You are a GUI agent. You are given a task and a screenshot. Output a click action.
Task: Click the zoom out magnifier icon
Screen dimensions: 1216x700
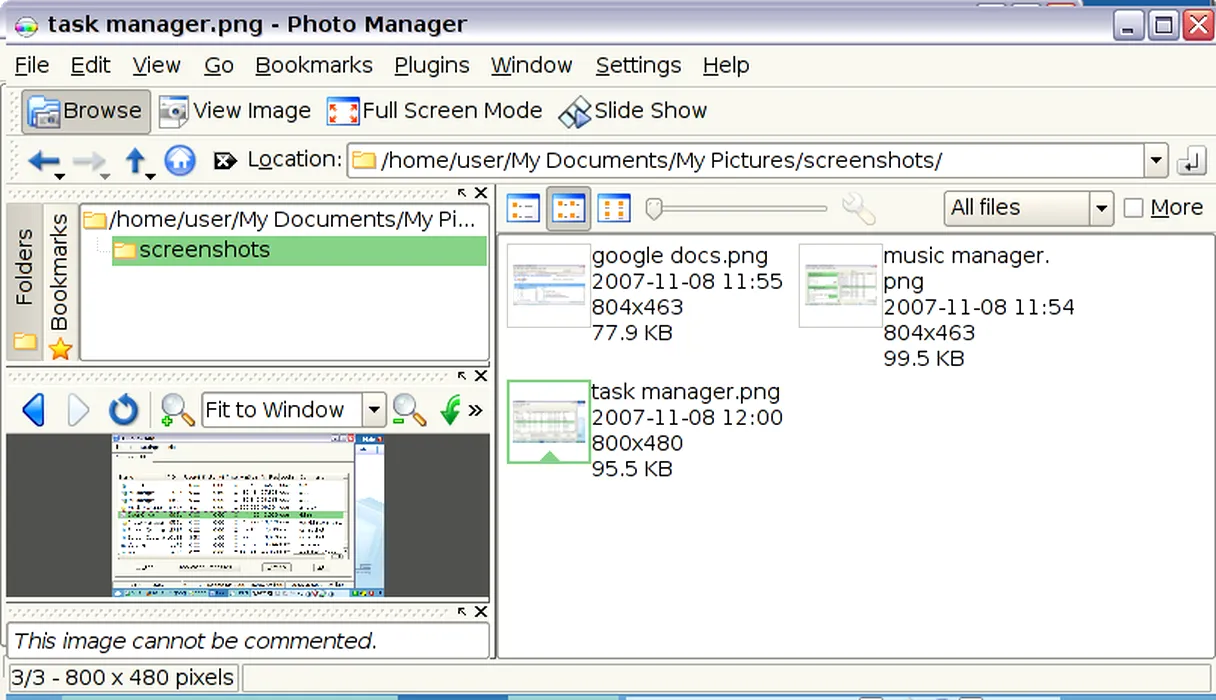tap(409, 410)
